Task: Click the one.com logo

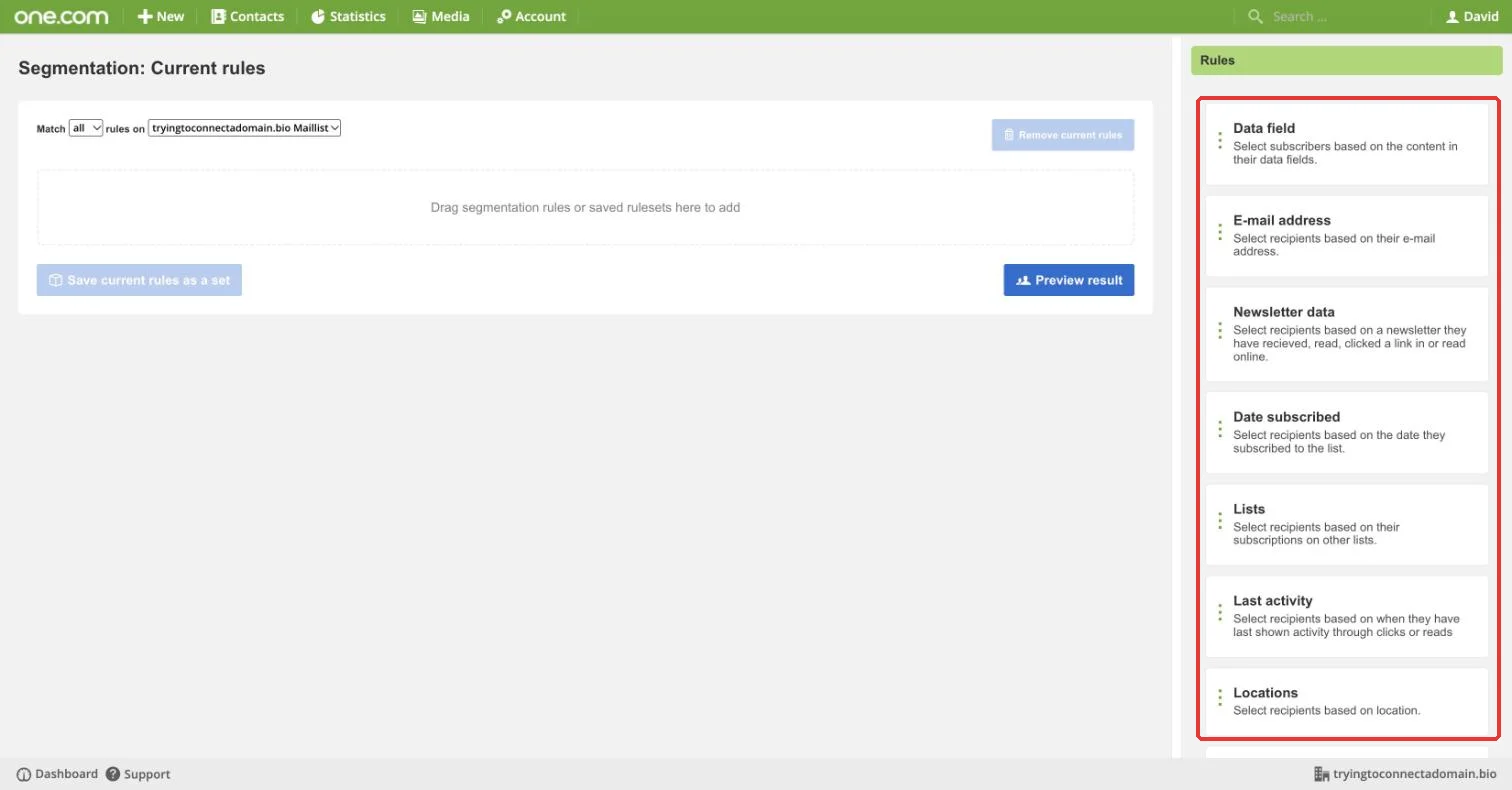Action: (61, 16)
